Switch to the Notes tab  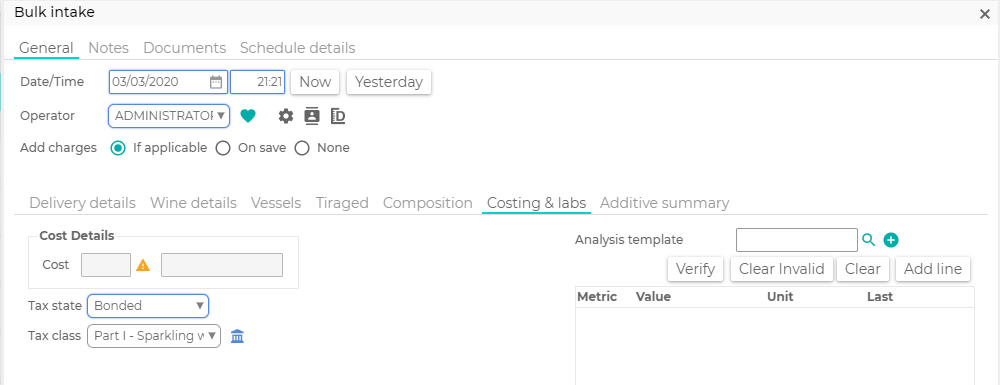coord(108,48)
